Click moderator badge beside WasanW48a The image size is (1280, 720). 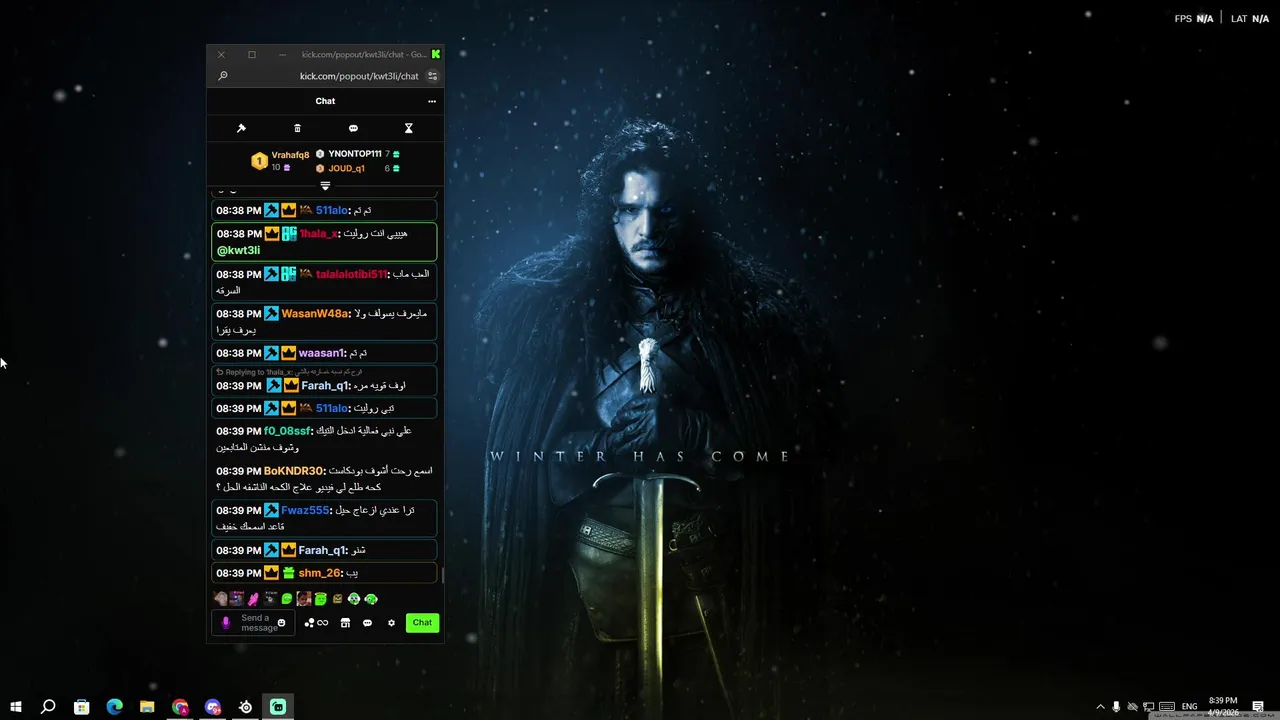point(271,314)
